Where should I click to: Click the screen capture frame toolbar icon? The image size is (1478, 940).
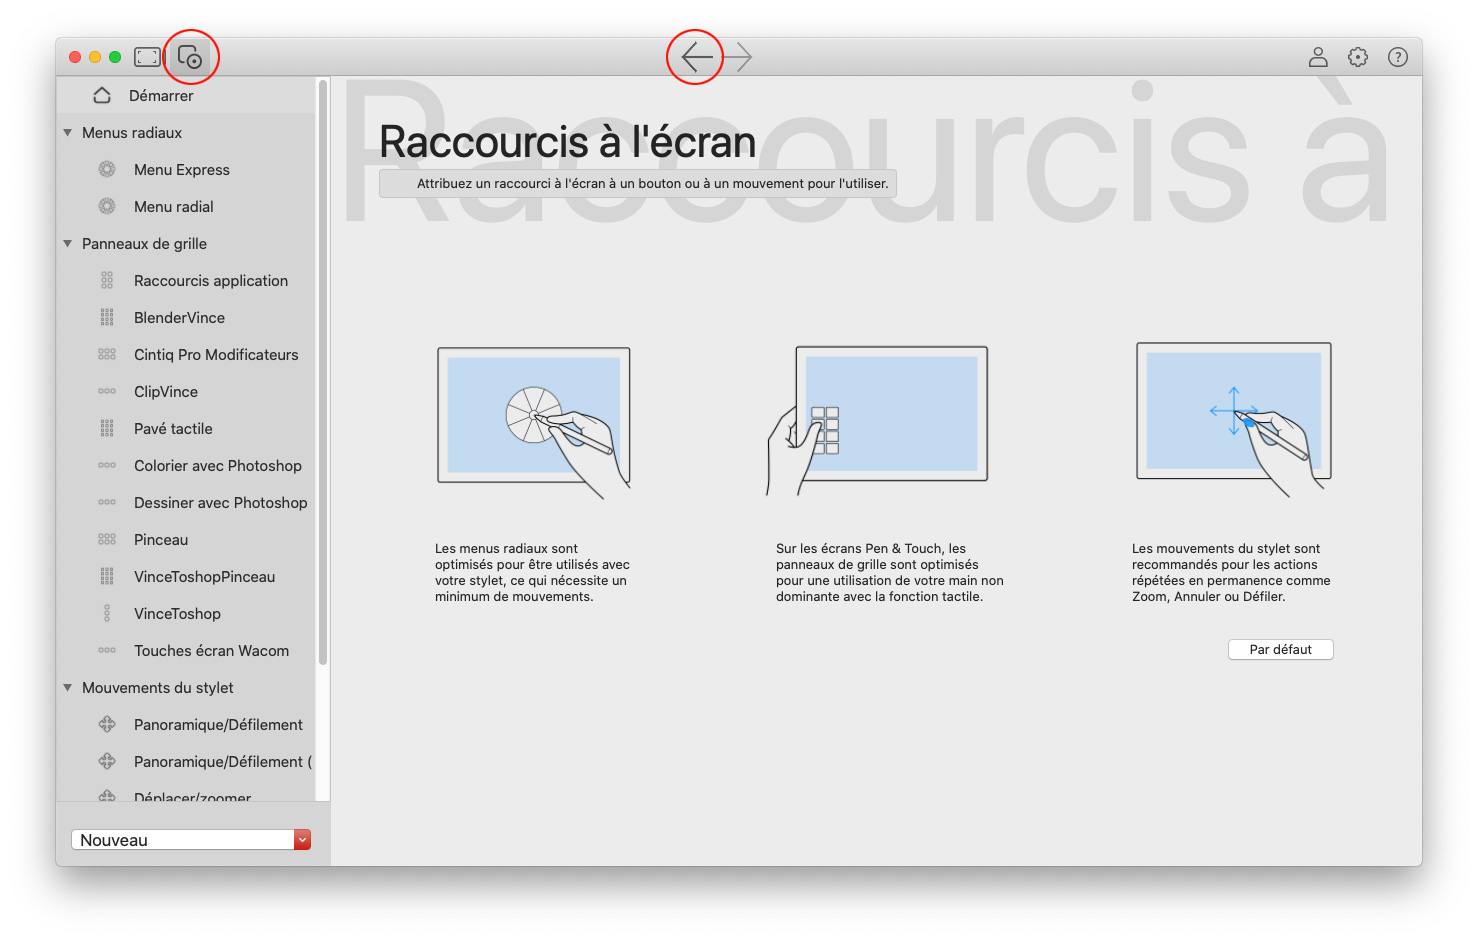147,57
